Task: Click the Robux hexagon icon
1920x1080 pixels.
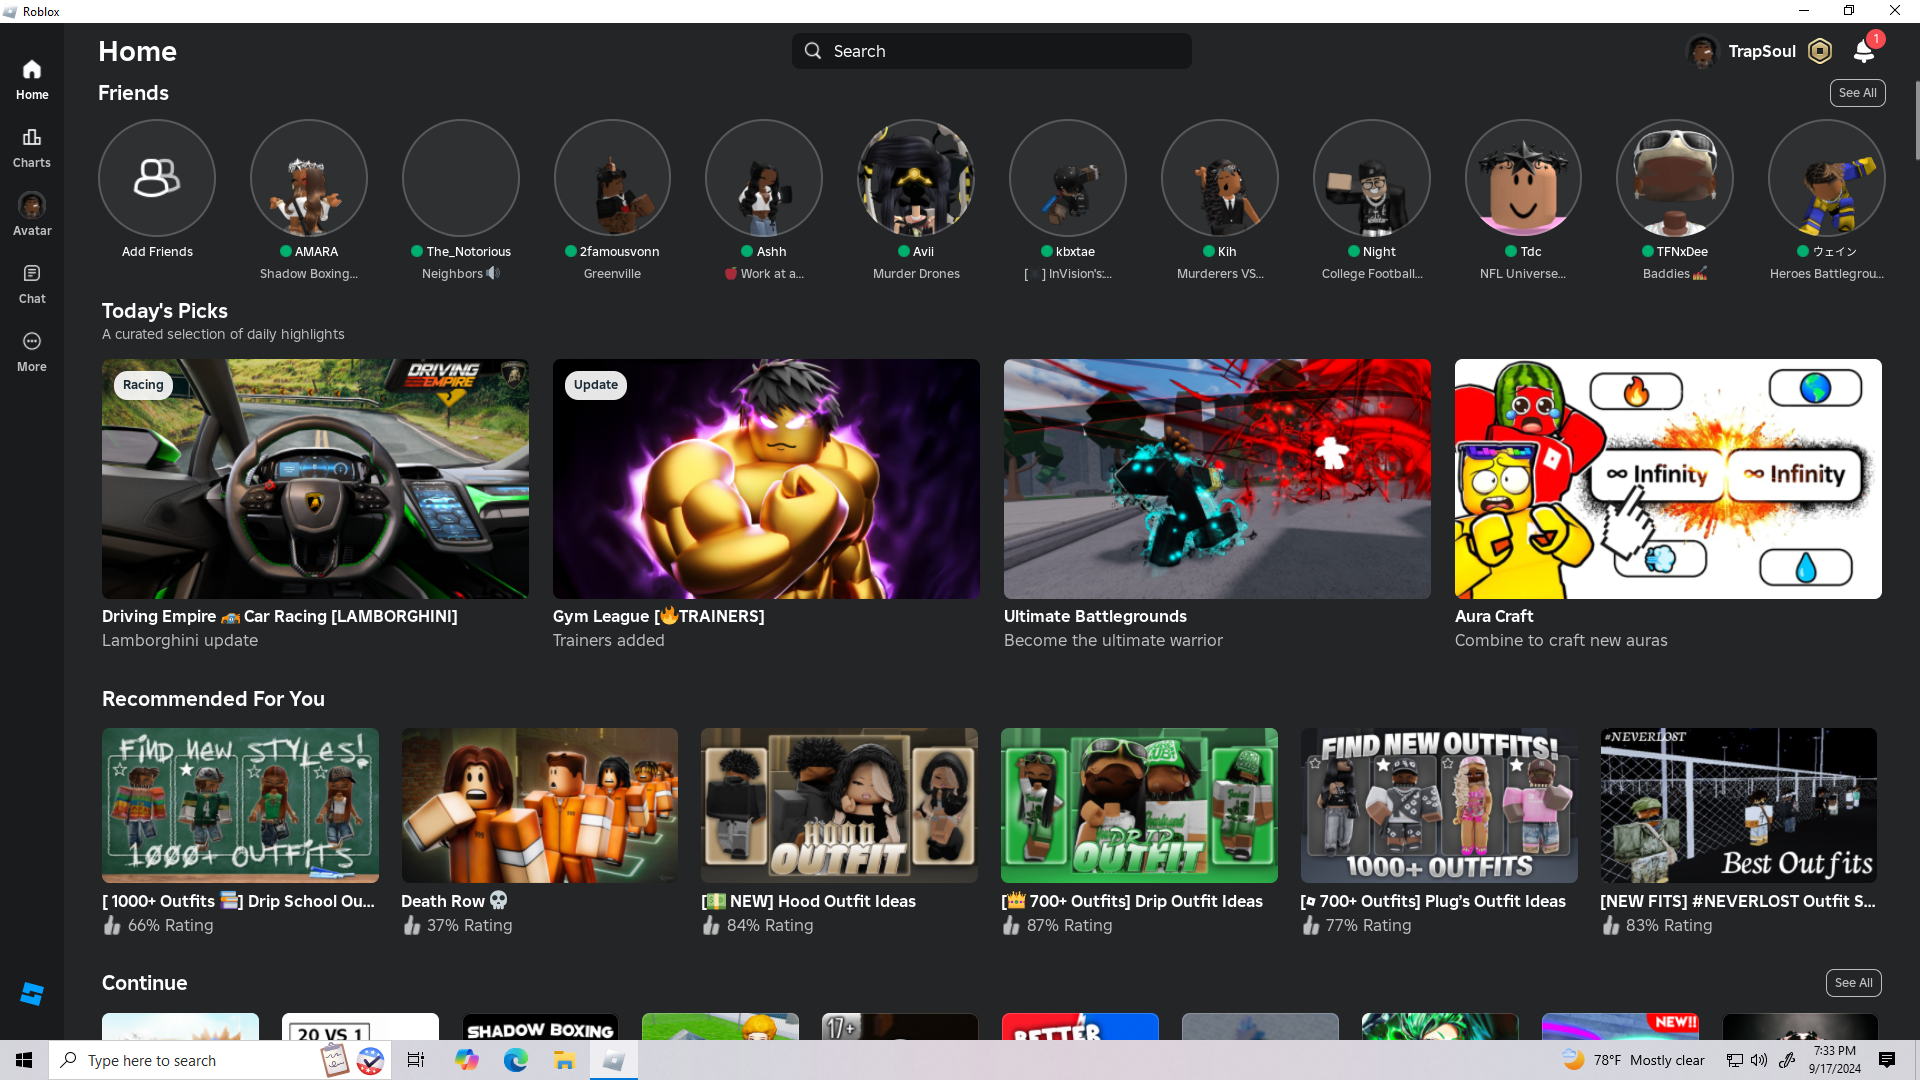Action: click(1820, 51)
